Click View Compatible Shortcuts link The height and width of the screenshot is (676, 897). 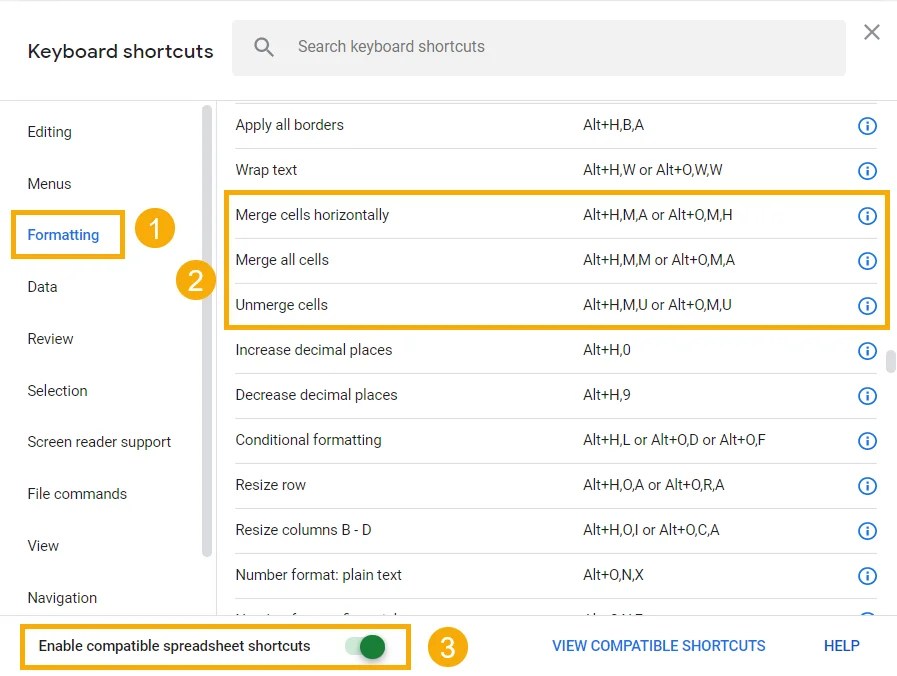click(659, 646)
